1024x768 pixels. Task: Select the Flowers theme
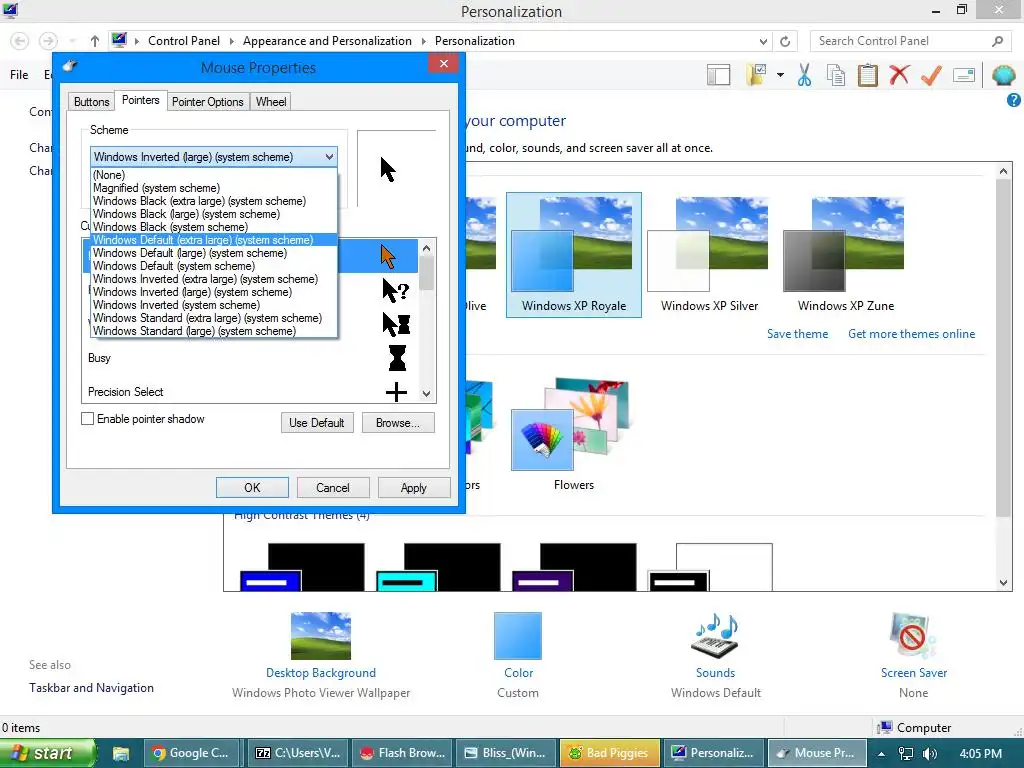click(573, 434)
